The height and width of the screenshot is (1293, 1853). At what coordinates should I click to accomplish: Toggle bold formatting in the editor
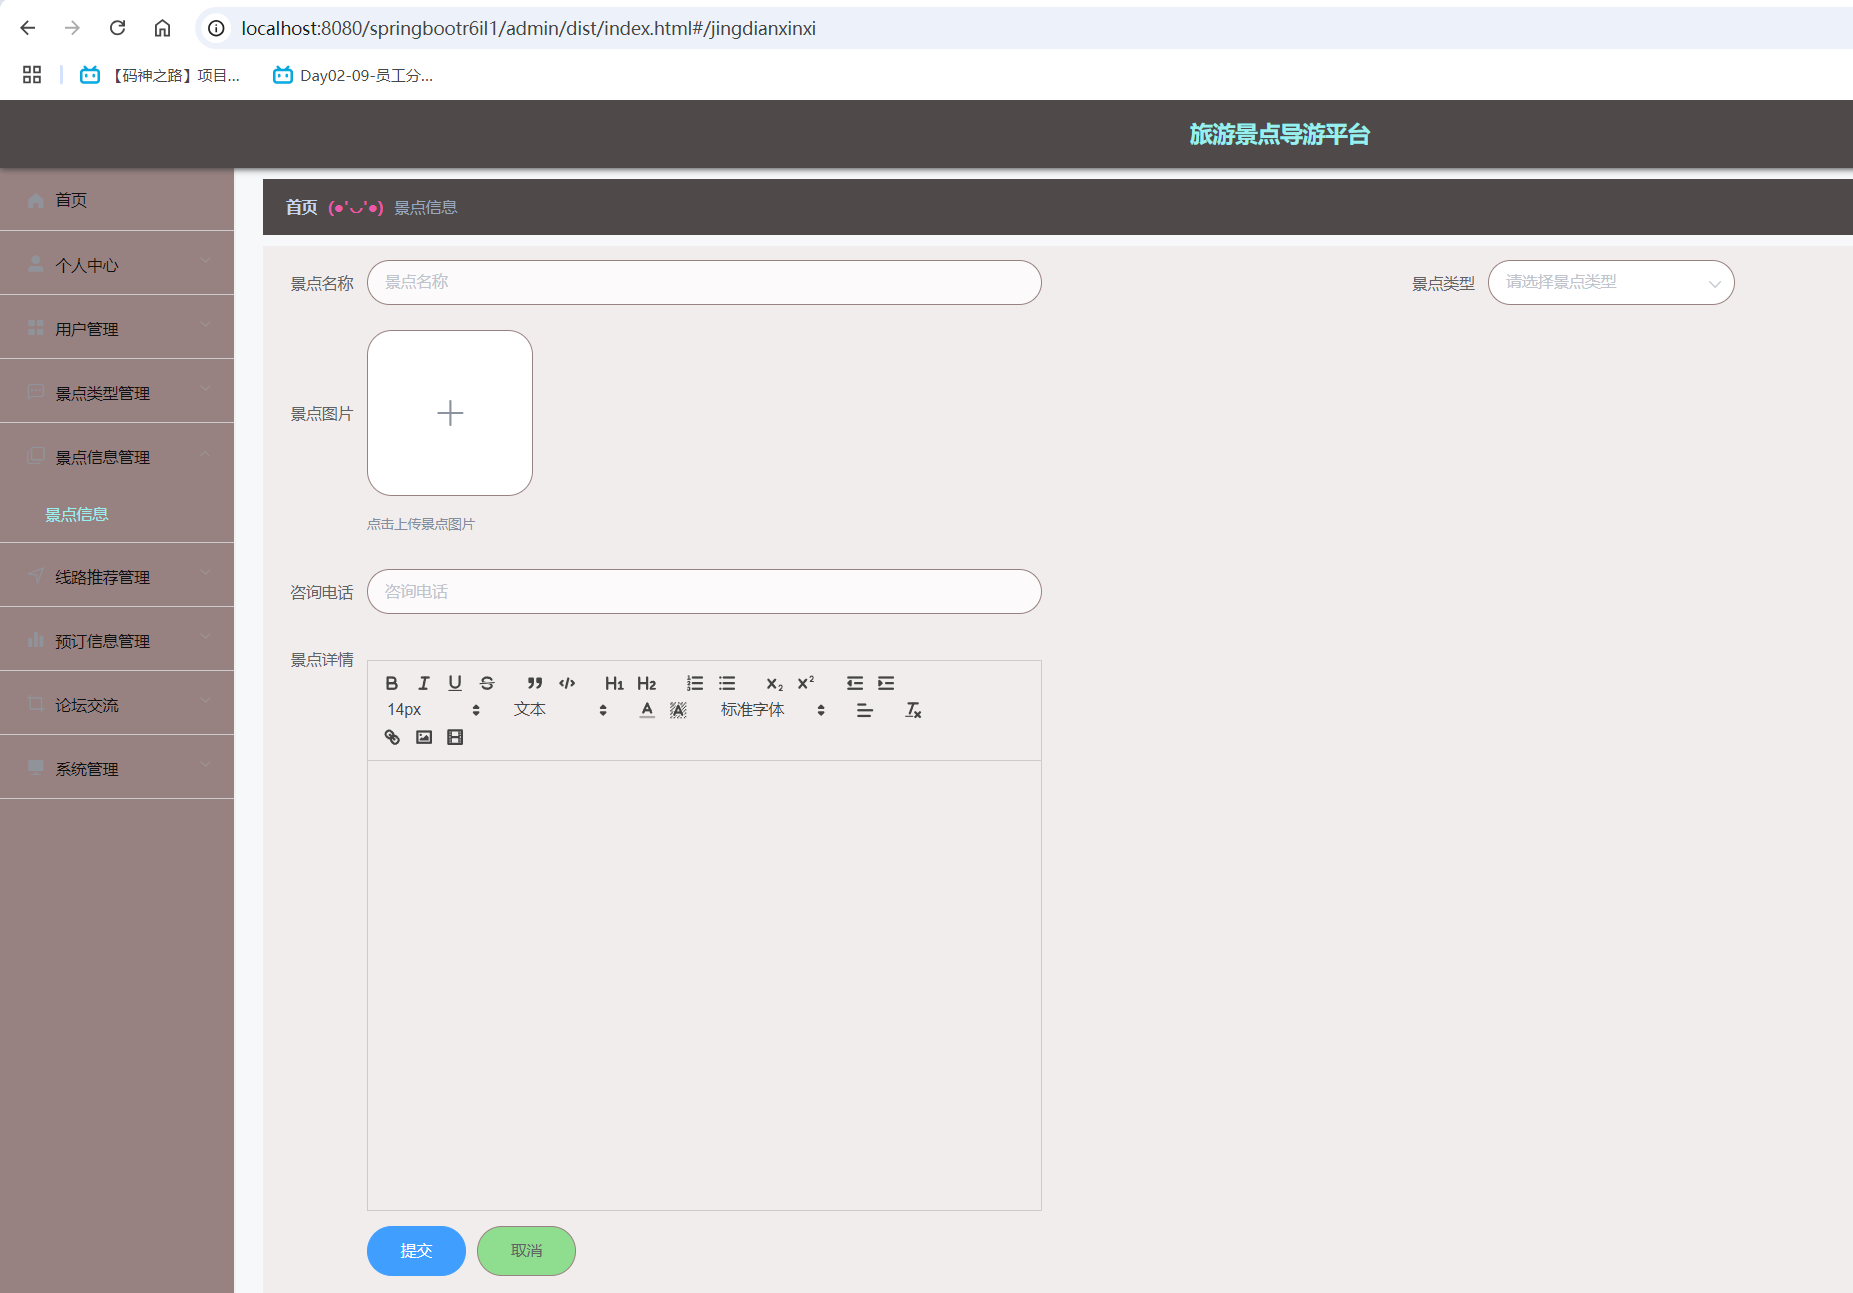pyautogui.click(x=392, y=683)
